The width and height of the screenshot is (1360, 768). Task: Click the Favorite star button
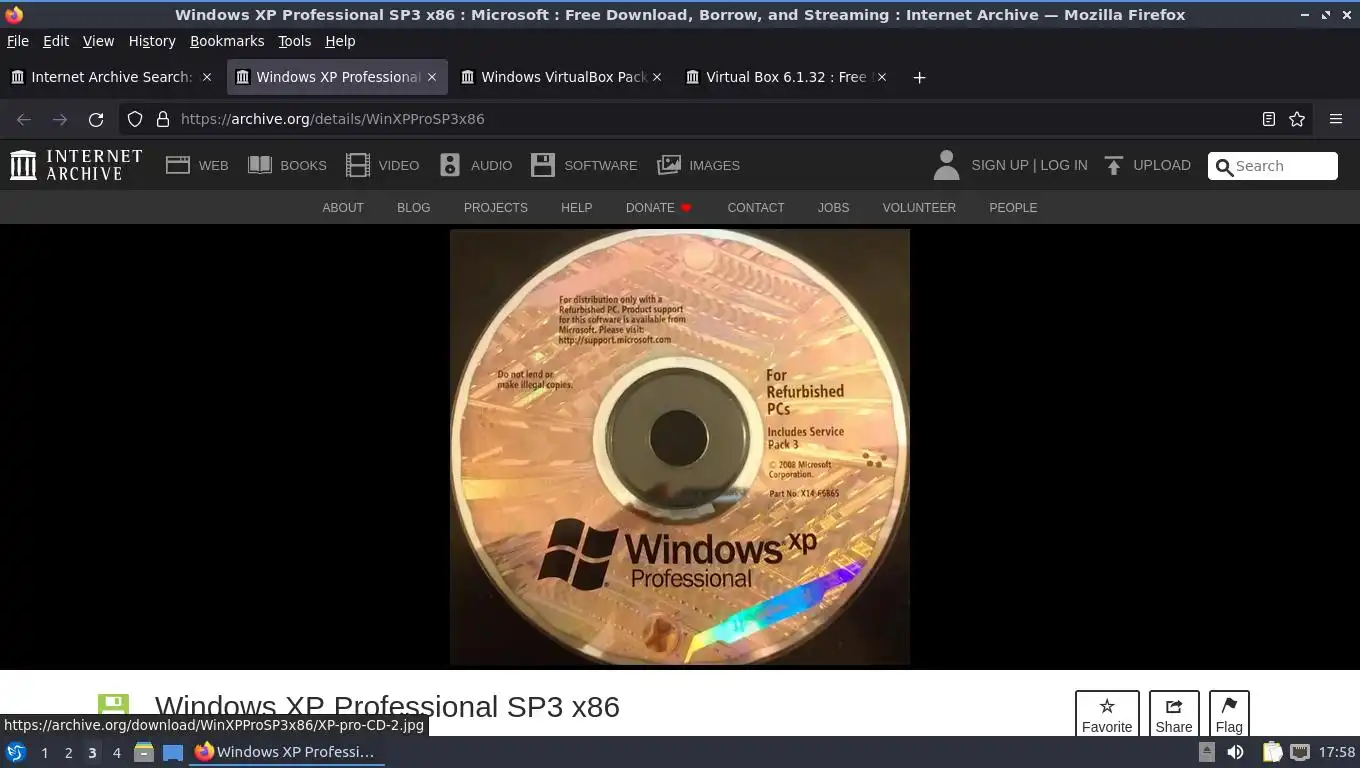click(1107, 714)
